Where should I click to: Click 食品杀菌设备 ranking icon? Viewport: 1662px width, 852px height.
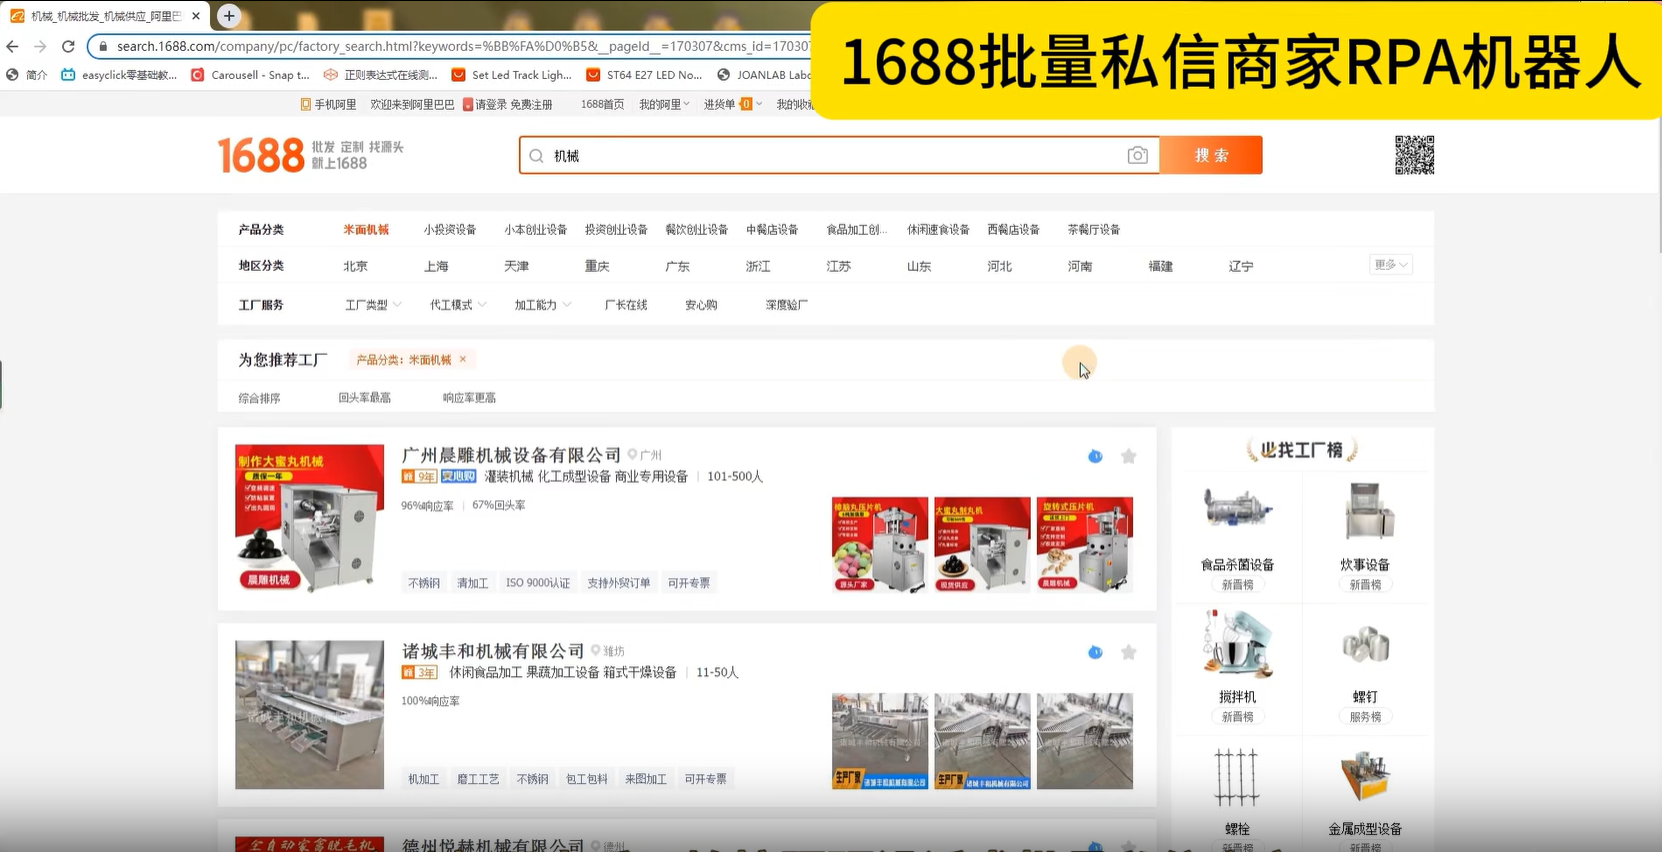[x=1237, y=510]
